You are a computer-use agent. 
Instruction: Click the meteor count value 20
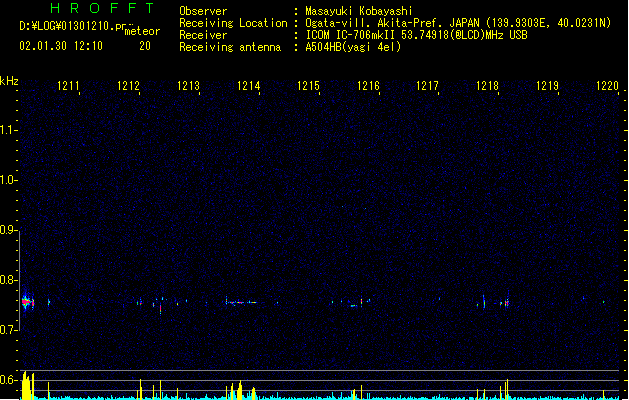click(145, 46)
